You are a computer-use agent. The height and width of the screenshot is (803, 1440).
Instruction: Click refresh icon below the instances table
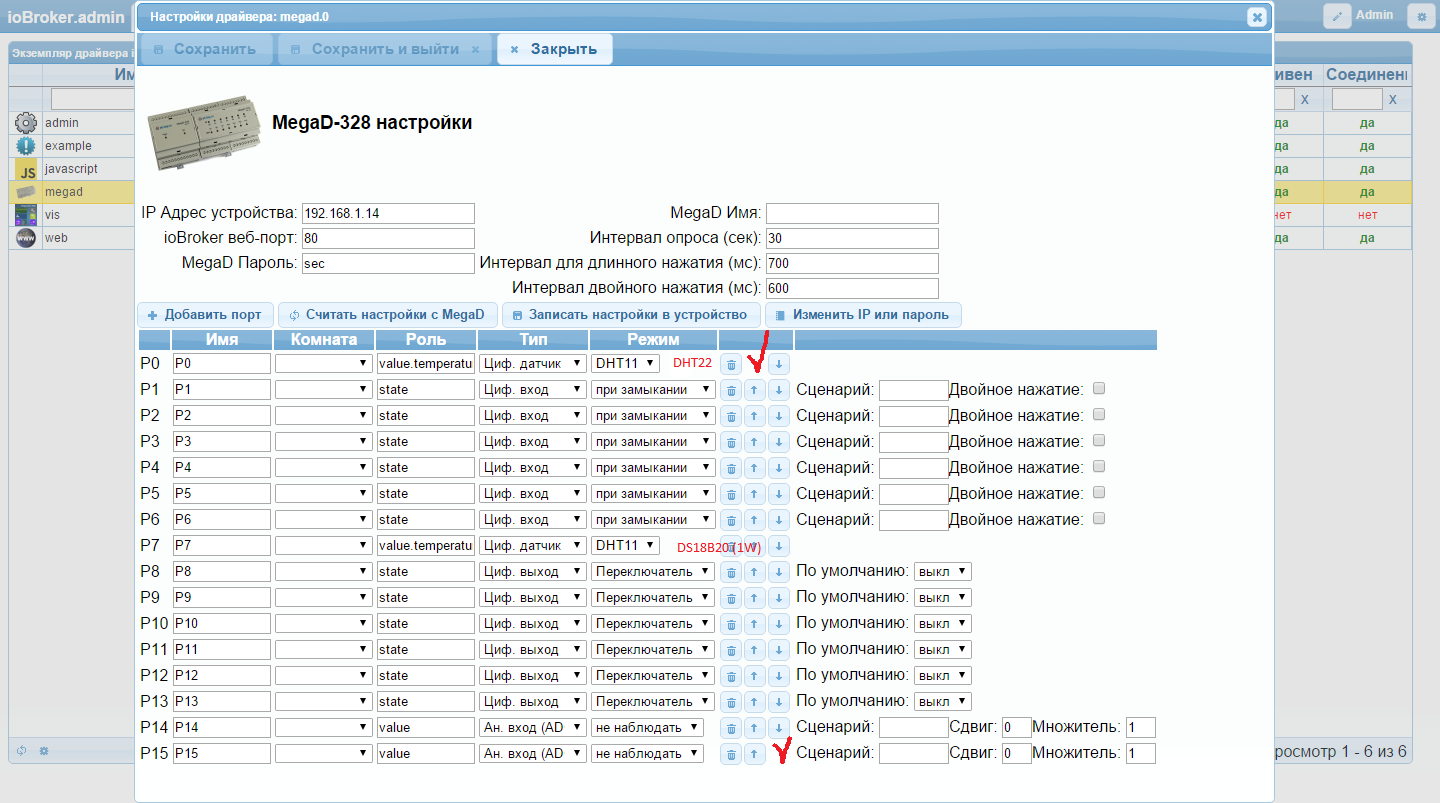[x=21, y=750]
